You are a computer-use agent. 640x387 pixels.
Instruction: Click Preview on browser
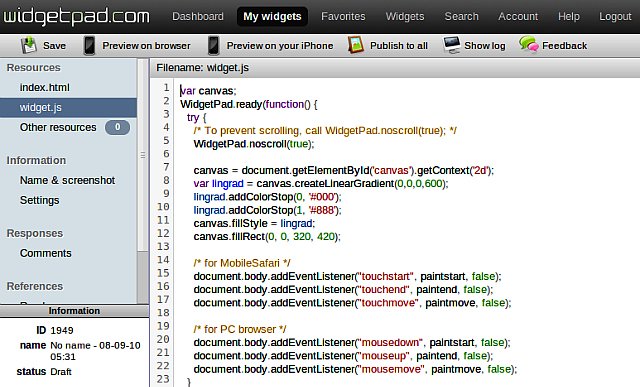click(147, 46)
